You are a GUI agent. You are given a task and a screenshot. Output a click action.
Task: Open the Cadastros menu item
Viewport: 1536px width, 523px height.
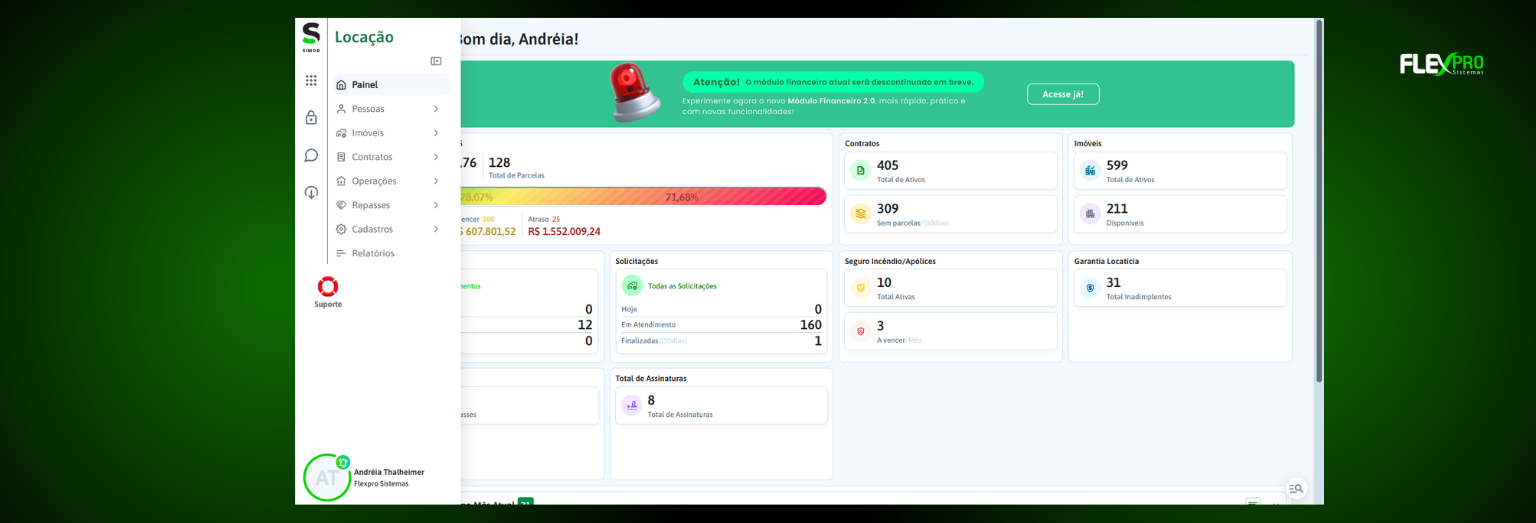coord(391,229)
